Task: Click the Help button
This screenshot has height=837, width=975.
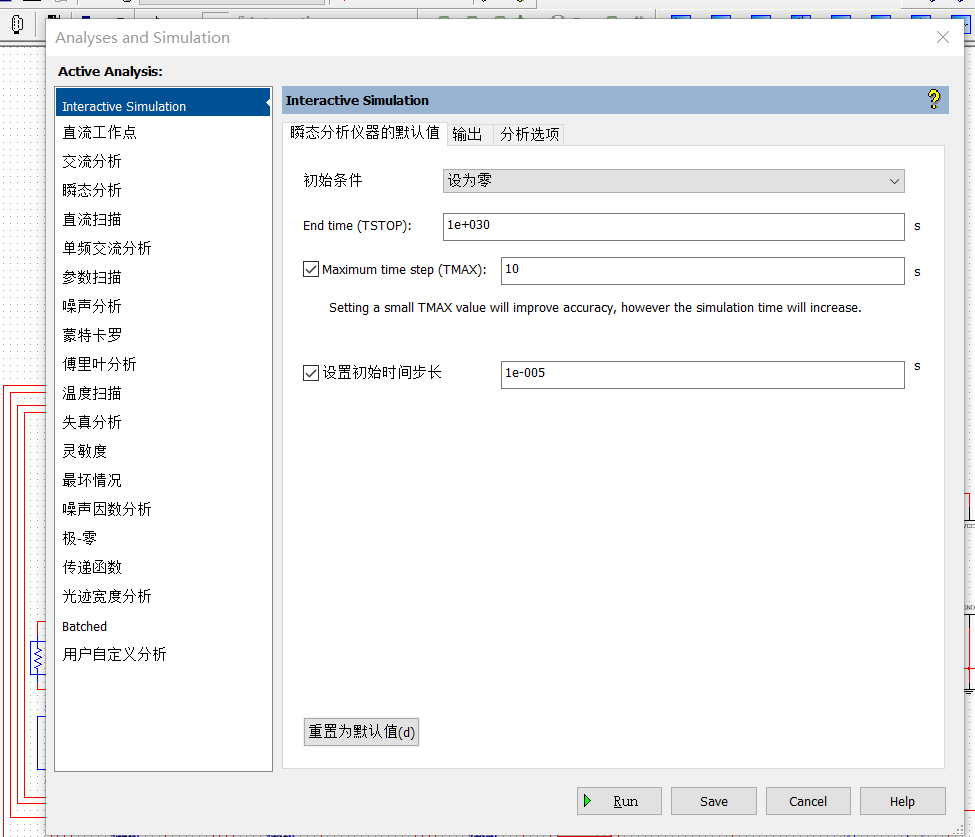Action: [902, 801]
